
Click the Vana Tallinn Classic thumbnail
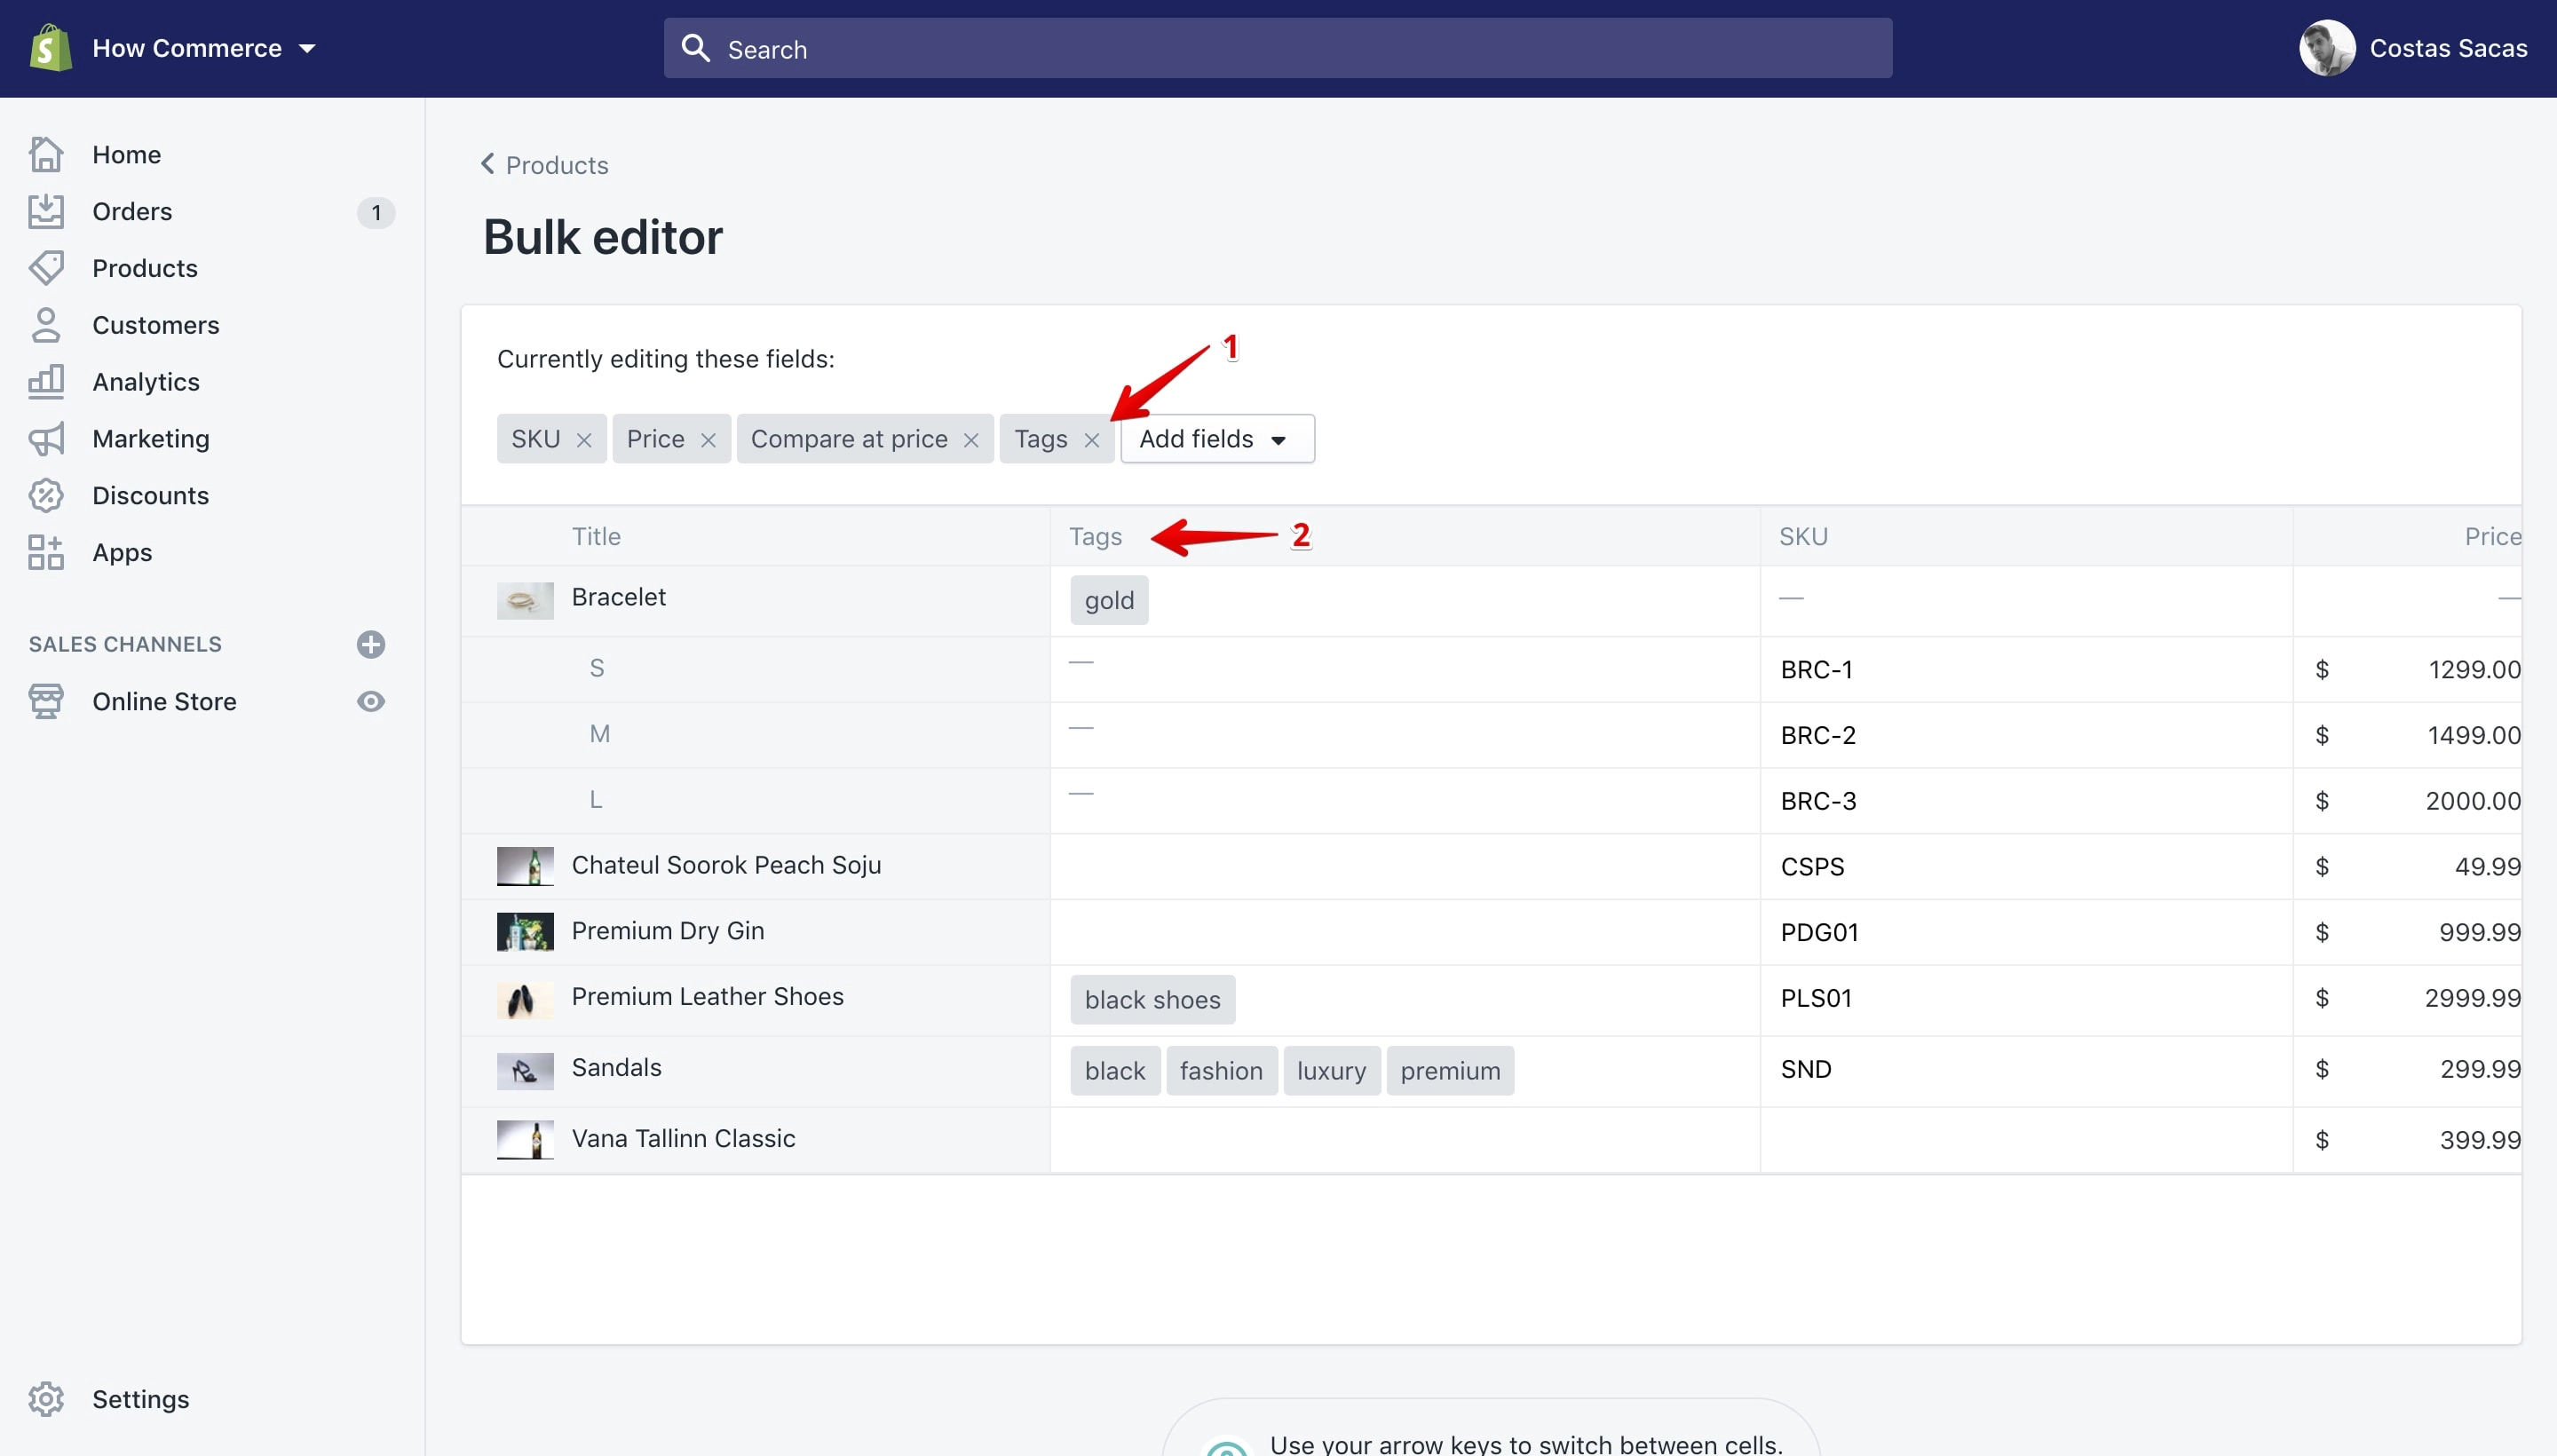pyautogui.click(x=525, y=1140)
